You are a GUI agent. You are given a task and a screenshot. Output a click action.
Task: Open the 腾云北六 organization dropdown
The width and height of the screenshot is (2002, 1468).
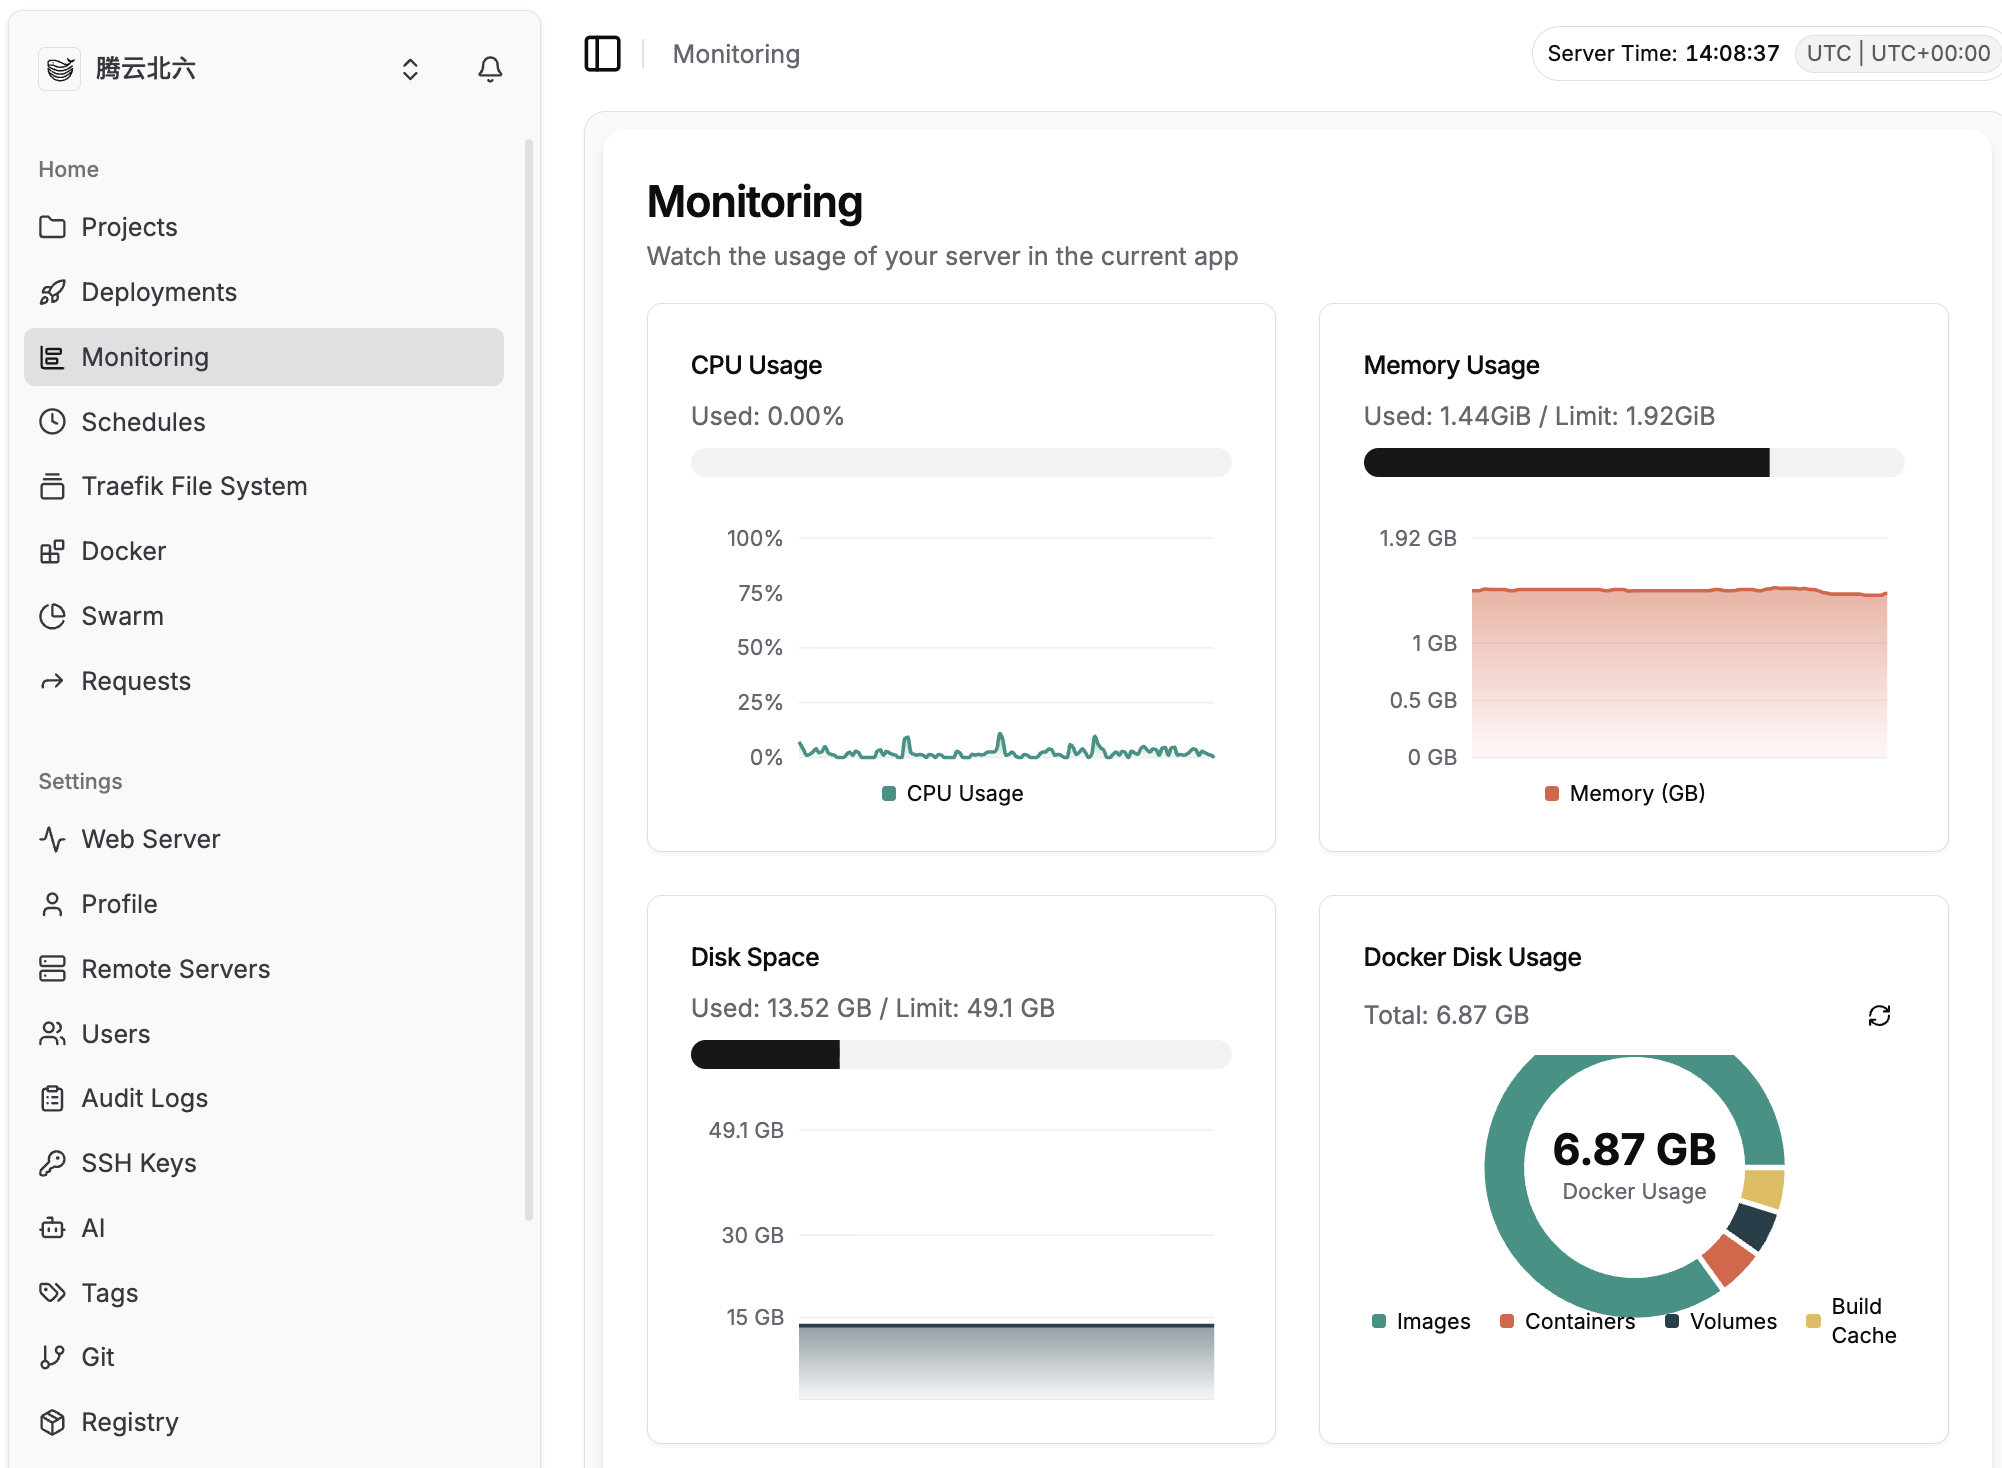(146, 69)
